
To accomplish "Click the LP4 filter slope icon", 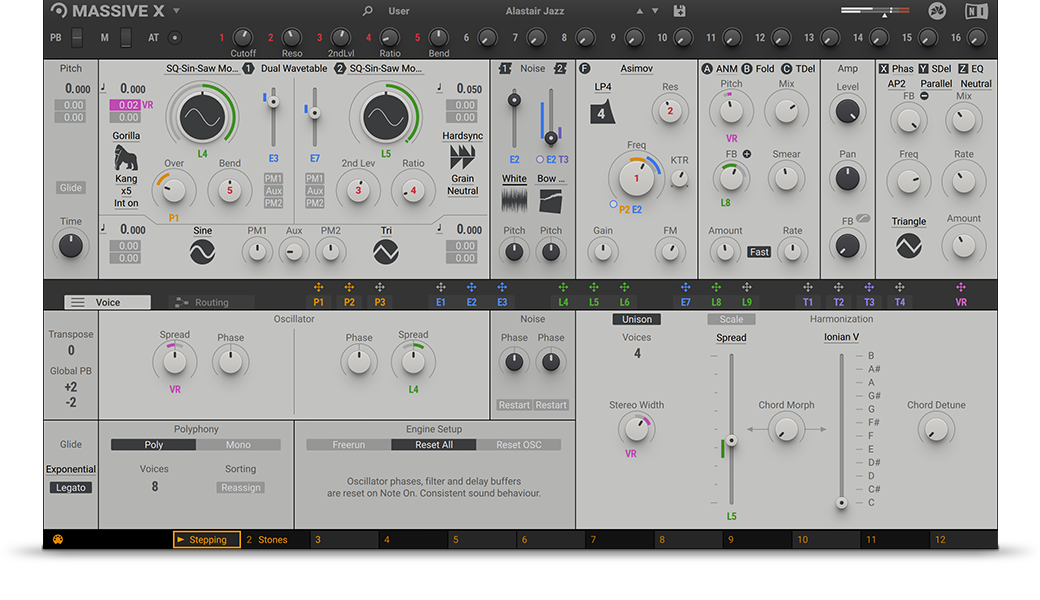I will [602, 112].
